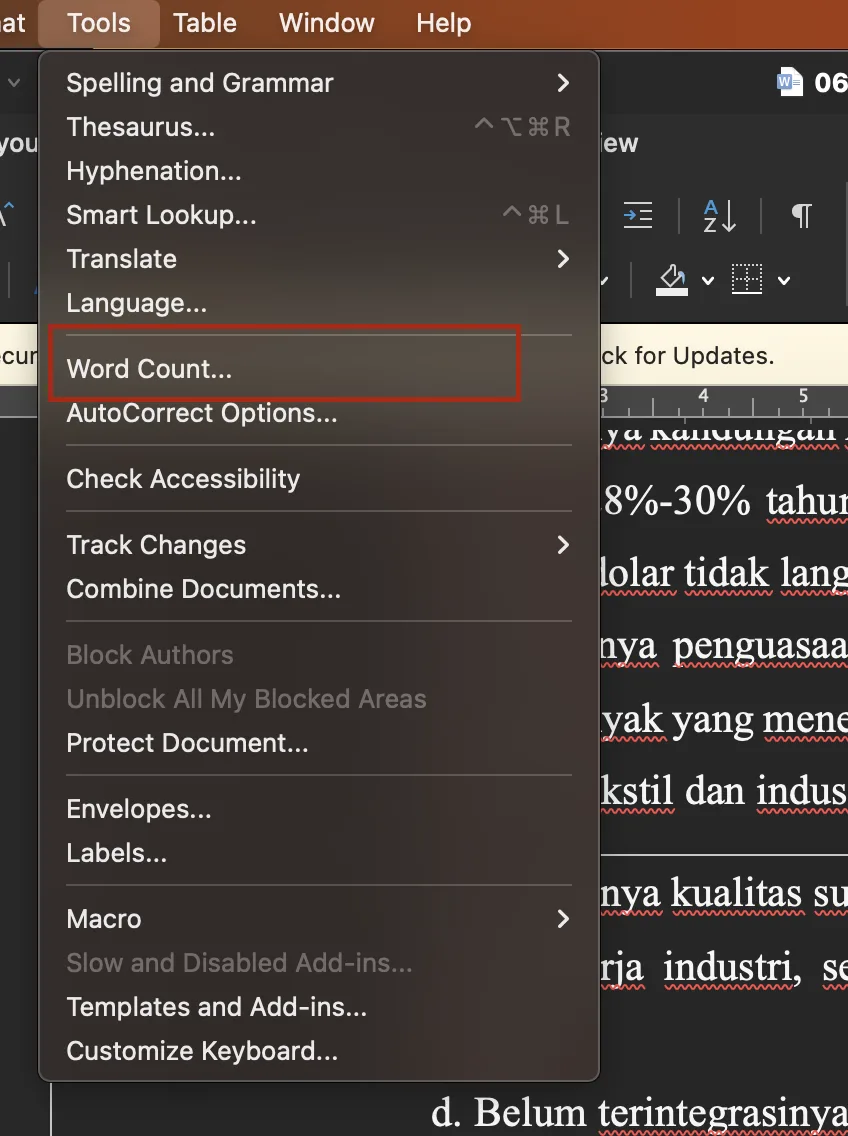Click the Word document icon in title bar
Image resolution: width=848 pixels, height=1136 pixels.
[x=789, y=83]
